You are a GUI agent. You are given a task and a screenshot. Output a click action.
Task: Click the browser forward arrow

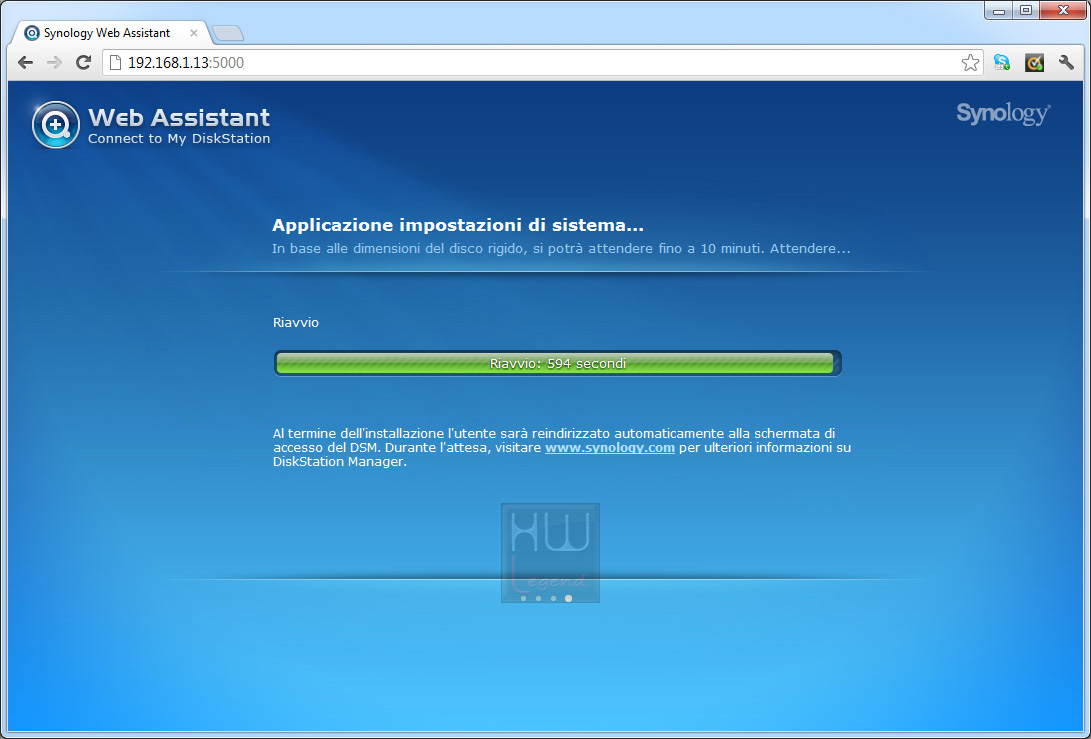(x=54, y=63)
